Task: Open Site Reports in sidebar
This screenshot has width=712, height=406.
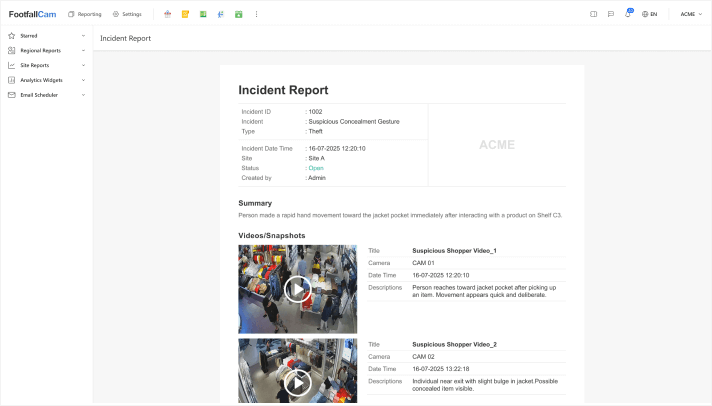Action: point(35,65)
